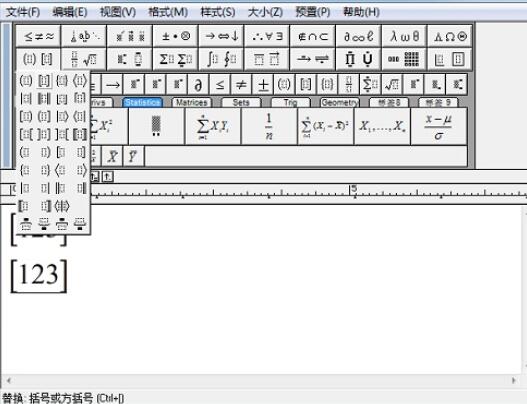The image size is (527, 404).
Task: Open the products and set theory templates palette
Action: tap(359, 59)
